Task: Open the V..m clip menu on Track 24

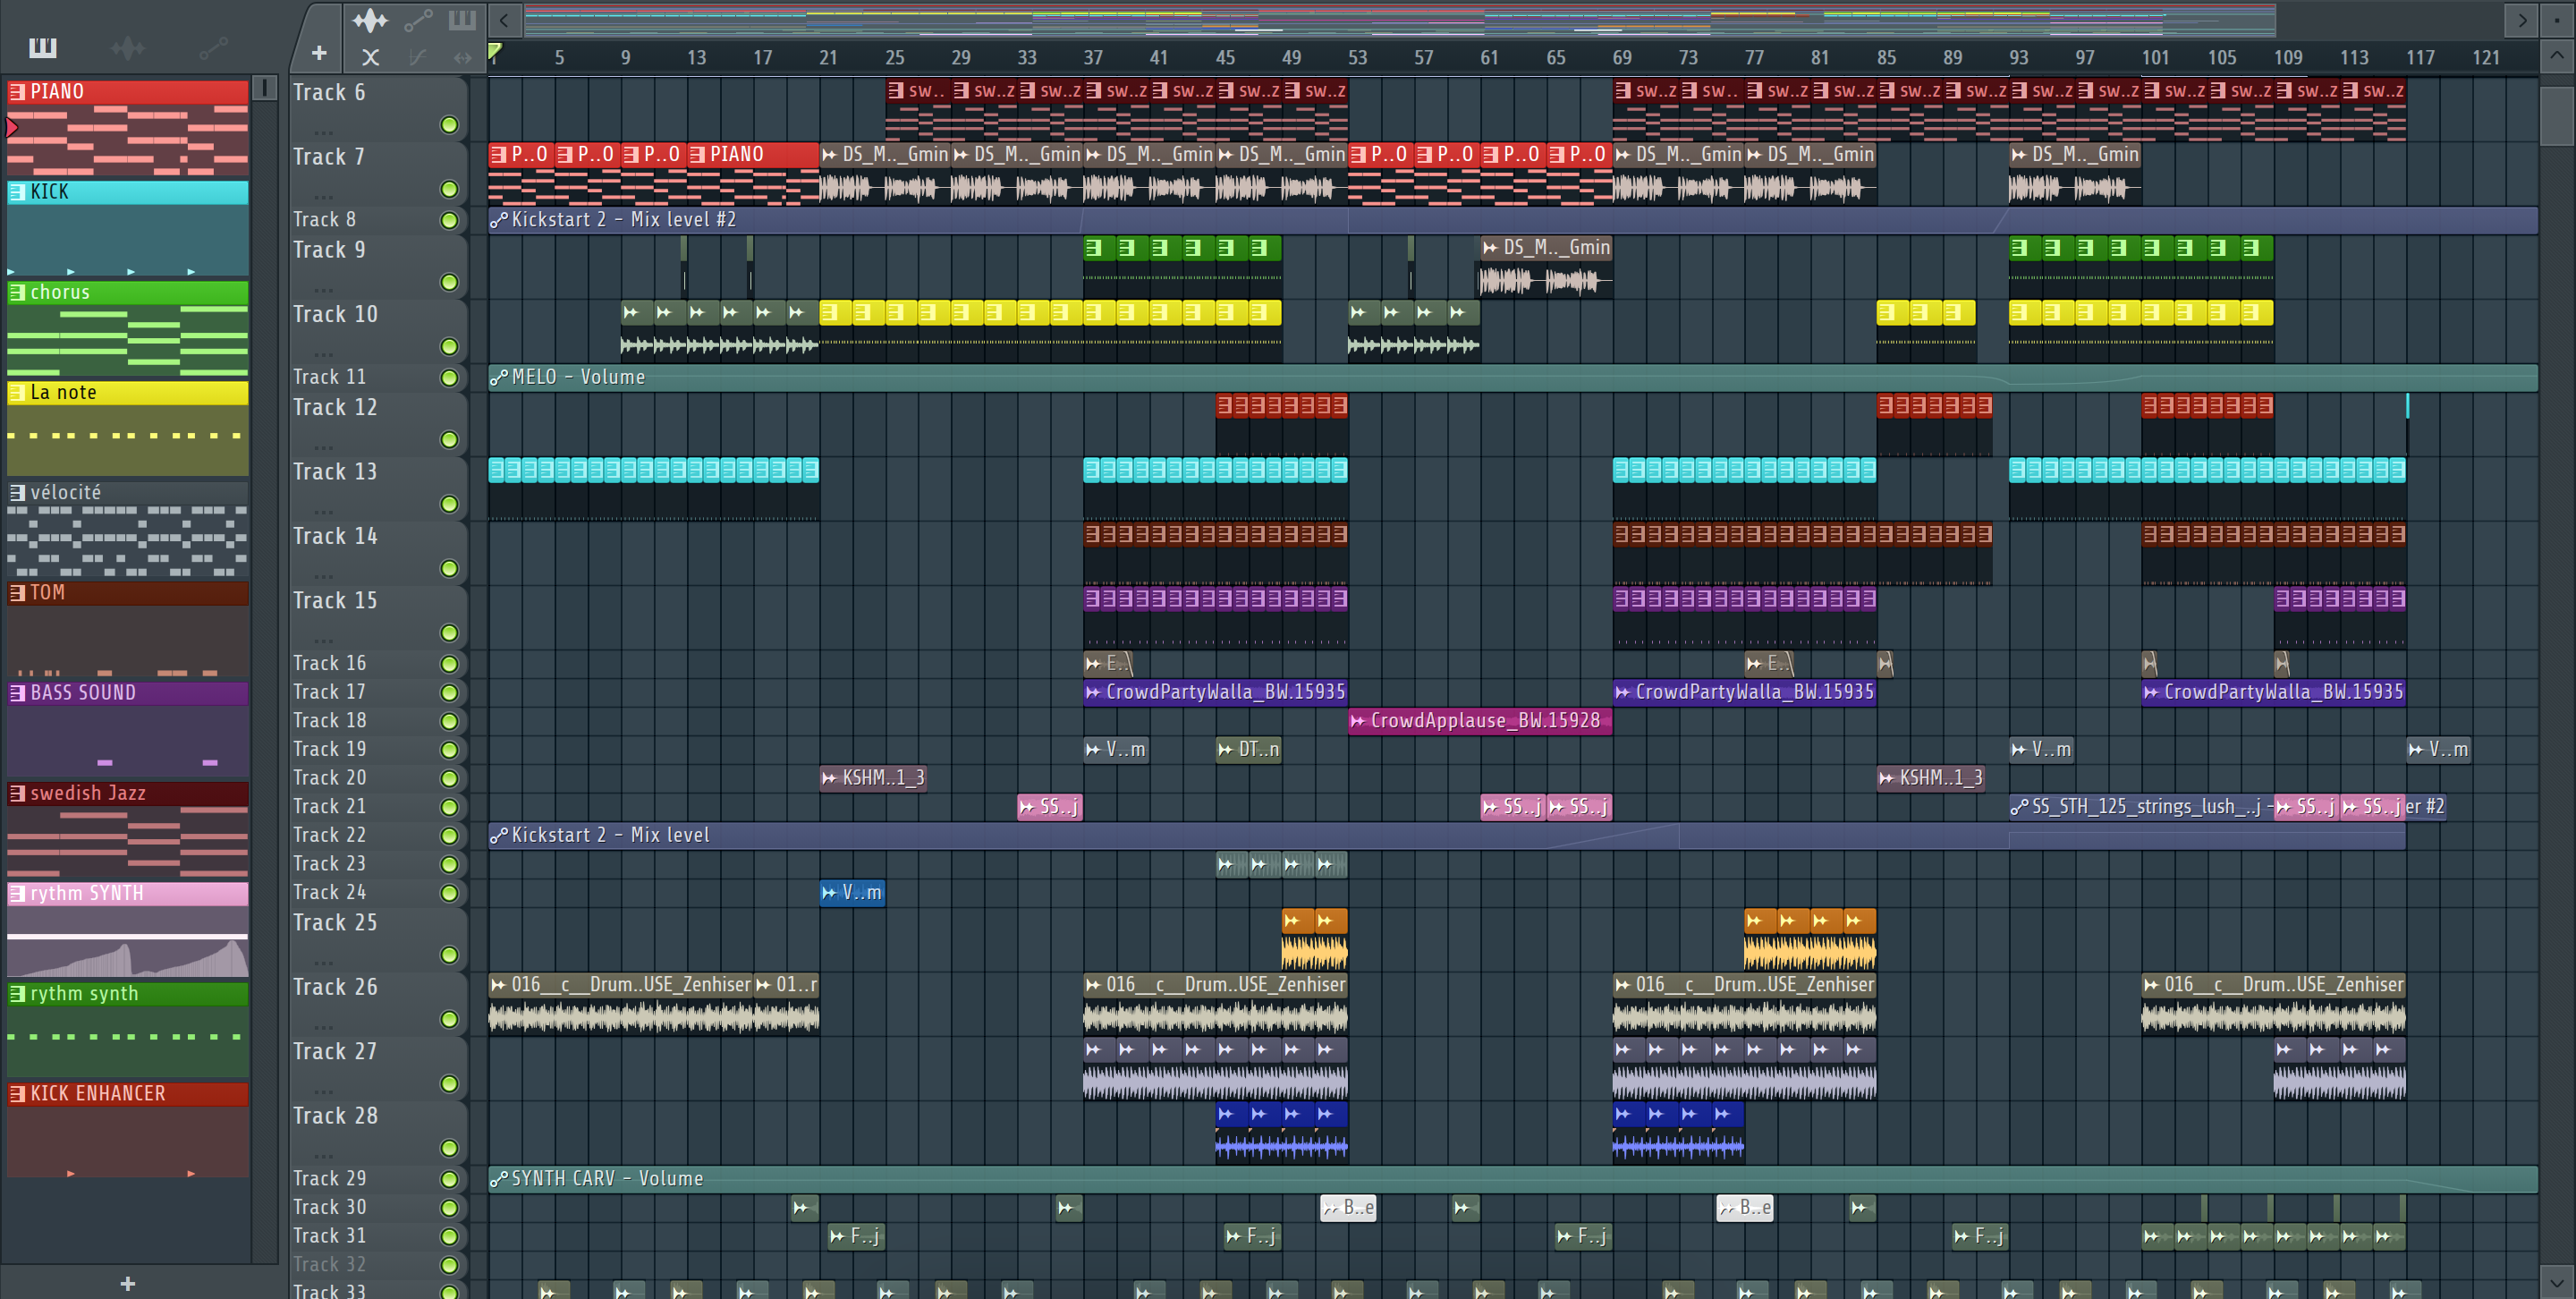Action: coord(829,892)
